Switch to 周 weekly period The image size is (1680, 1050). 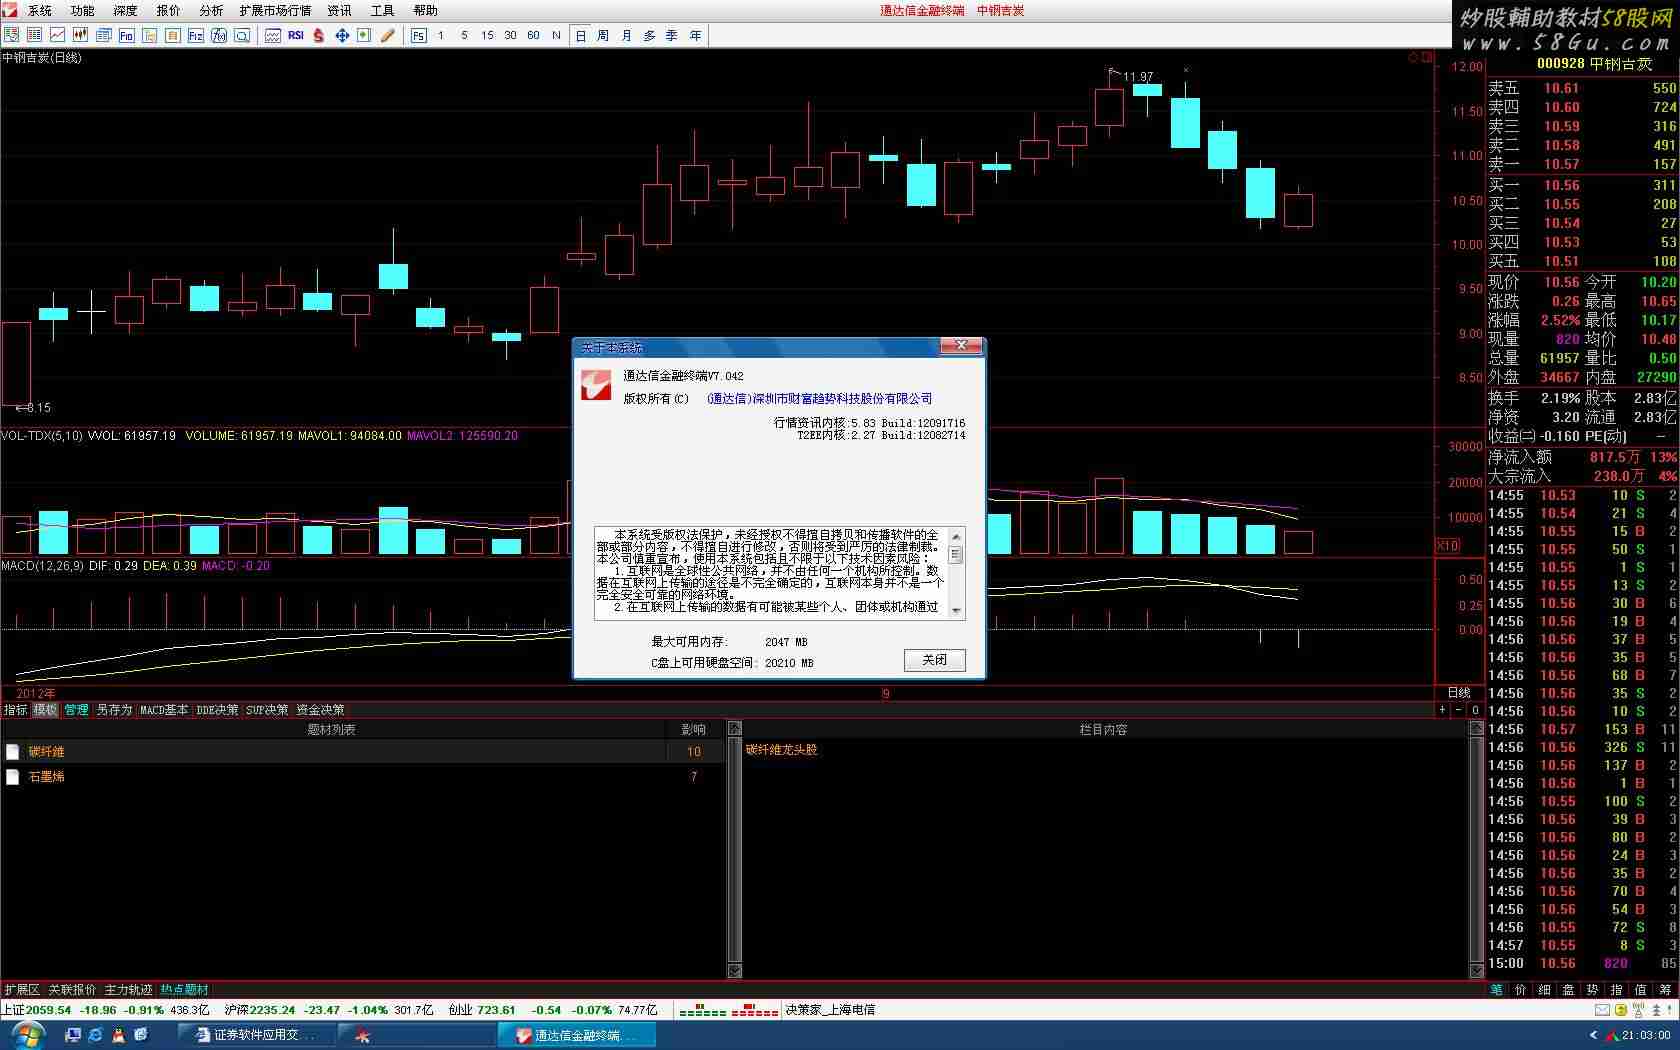pos(603,35)
